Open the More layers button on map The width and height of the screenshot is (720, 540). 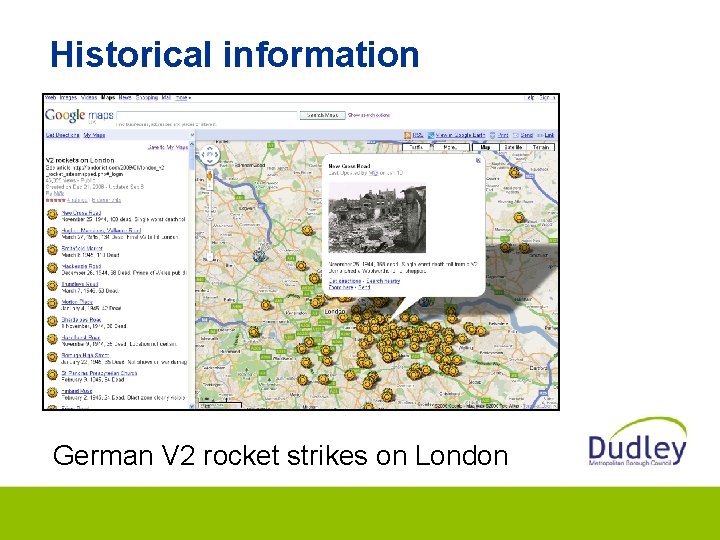(450, 147)
